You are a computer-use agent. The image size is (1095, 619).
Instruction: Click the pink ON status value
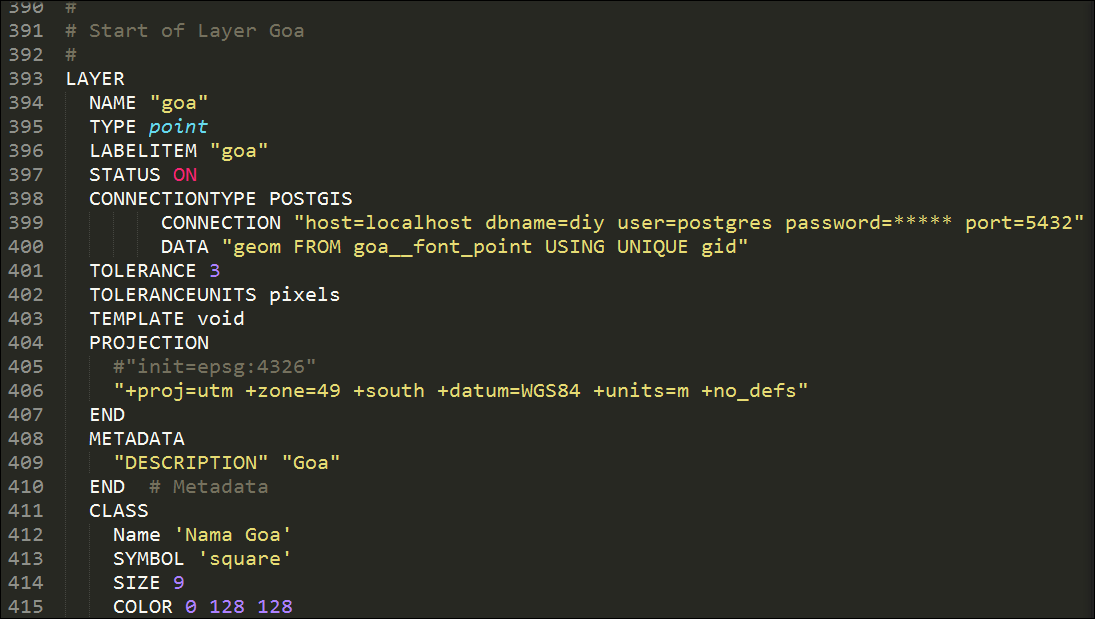[185, 175]
